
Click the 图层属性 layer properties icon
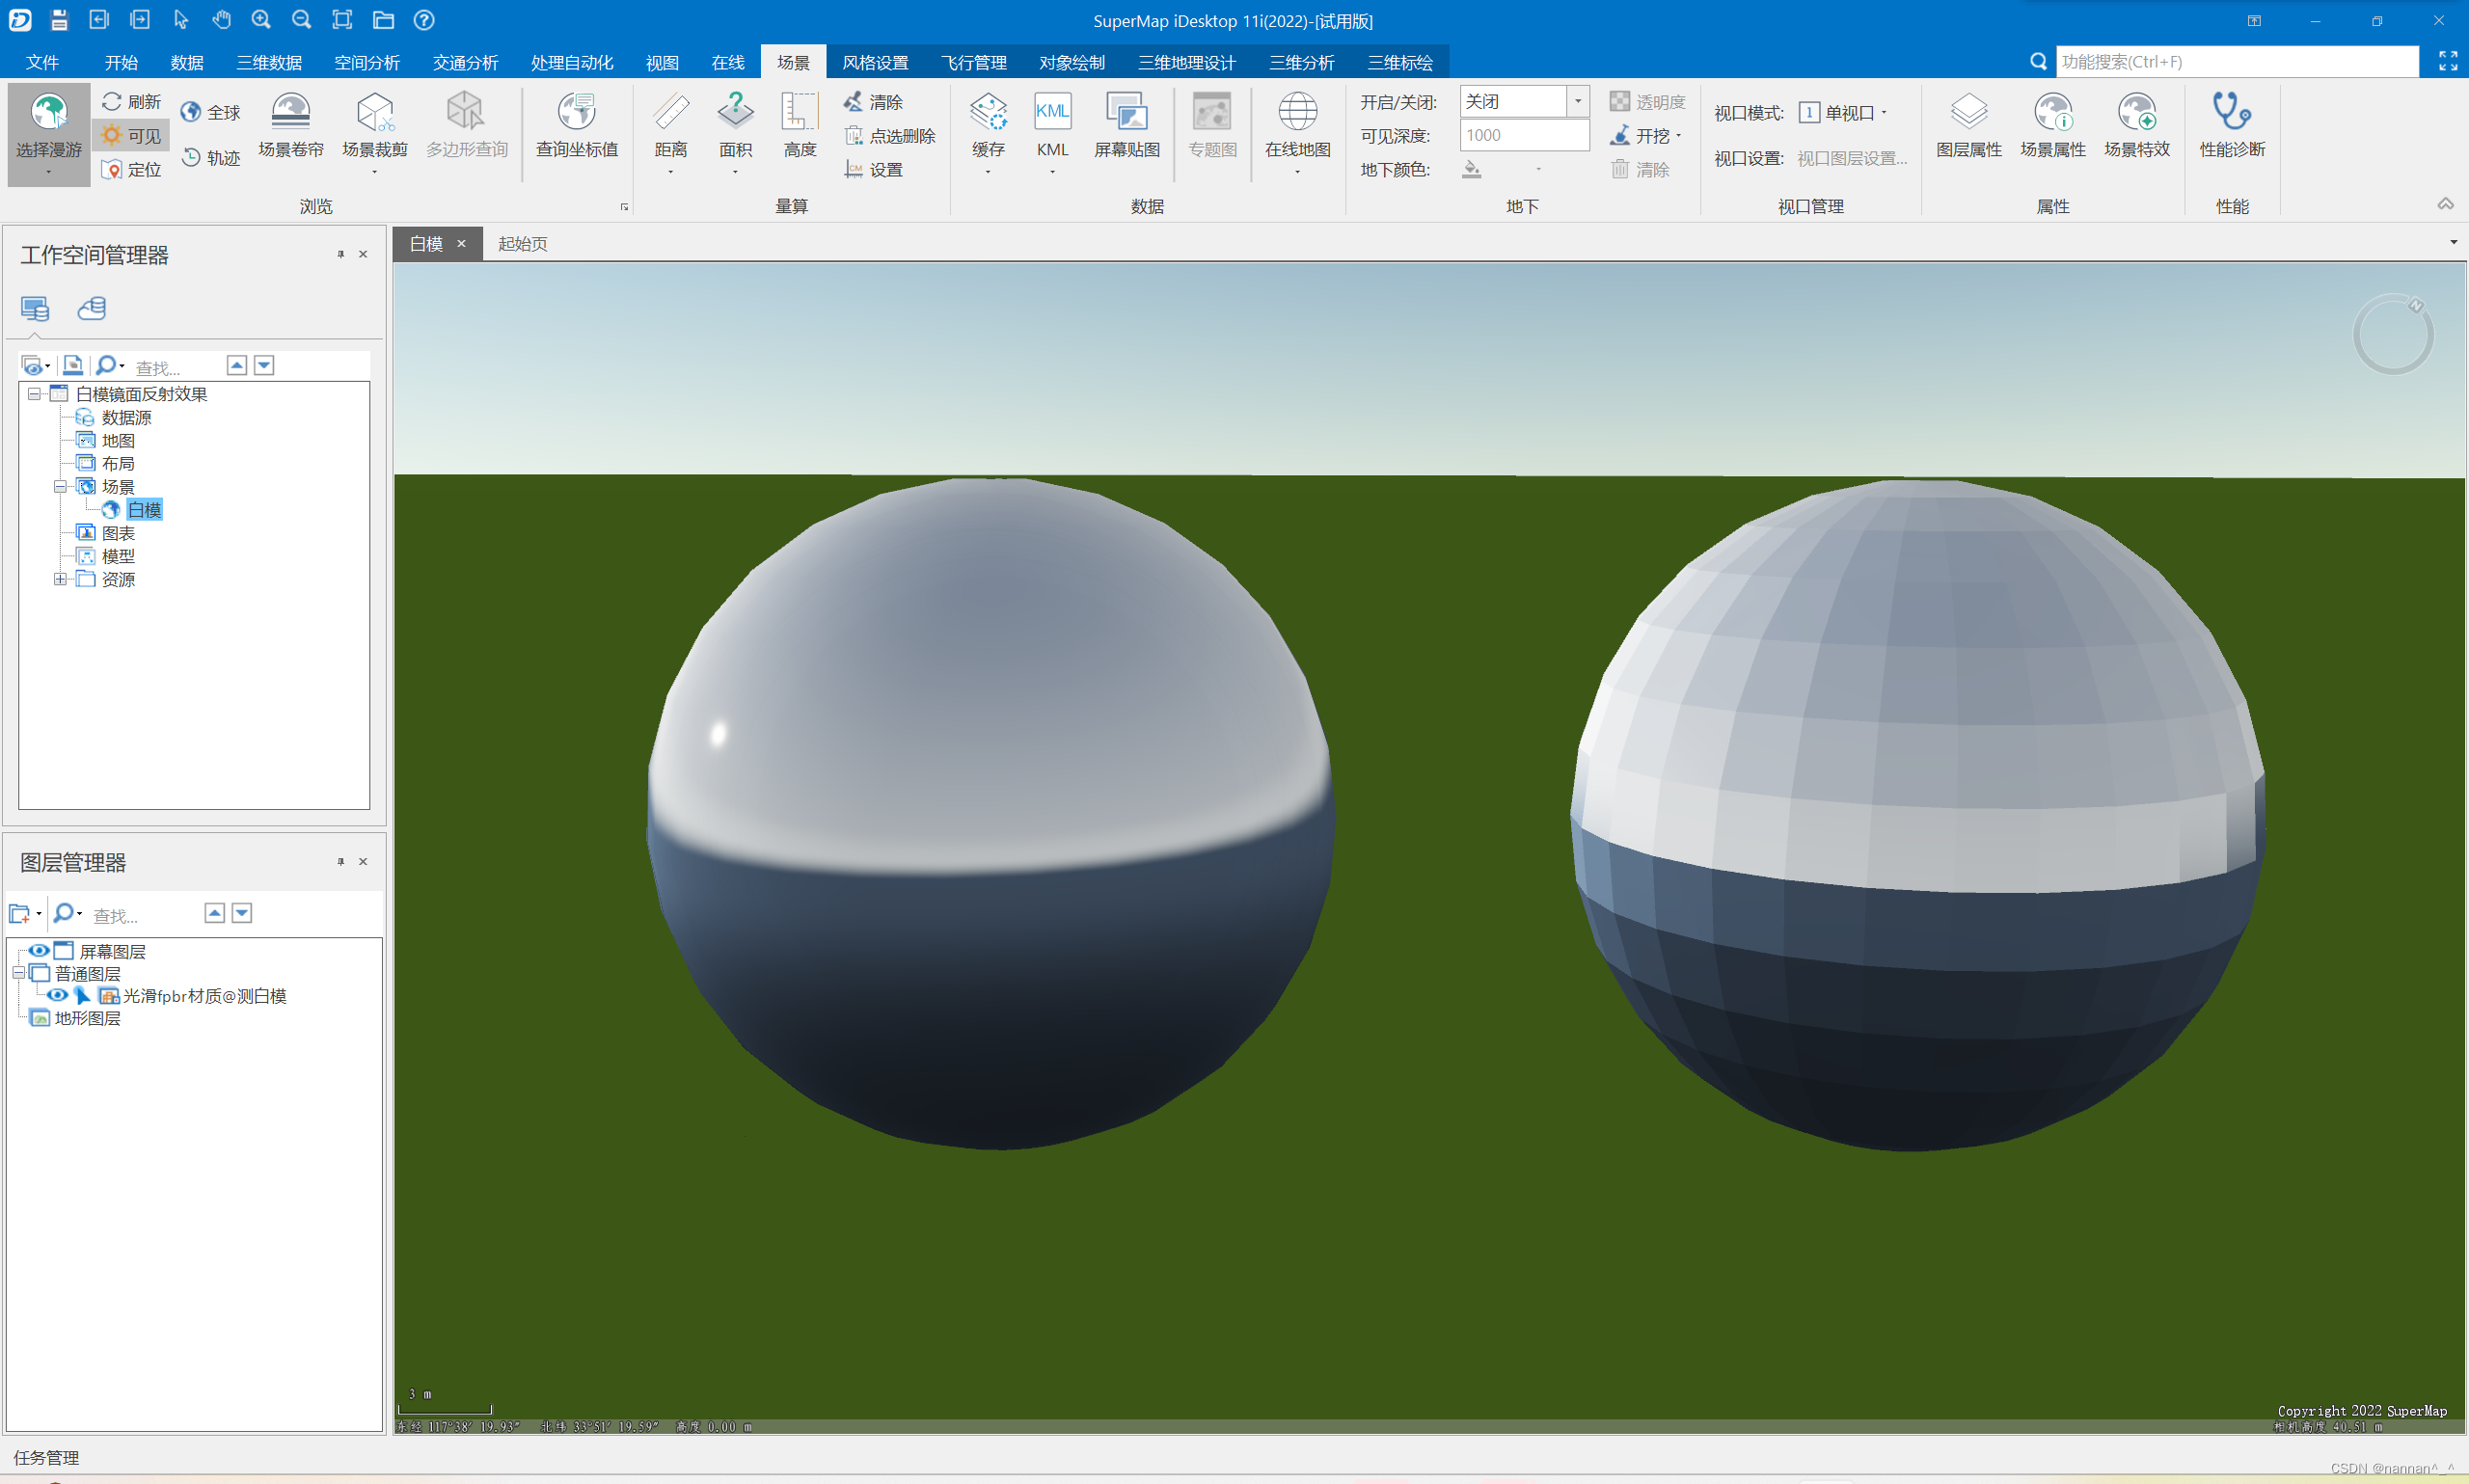pos(1968,113)
